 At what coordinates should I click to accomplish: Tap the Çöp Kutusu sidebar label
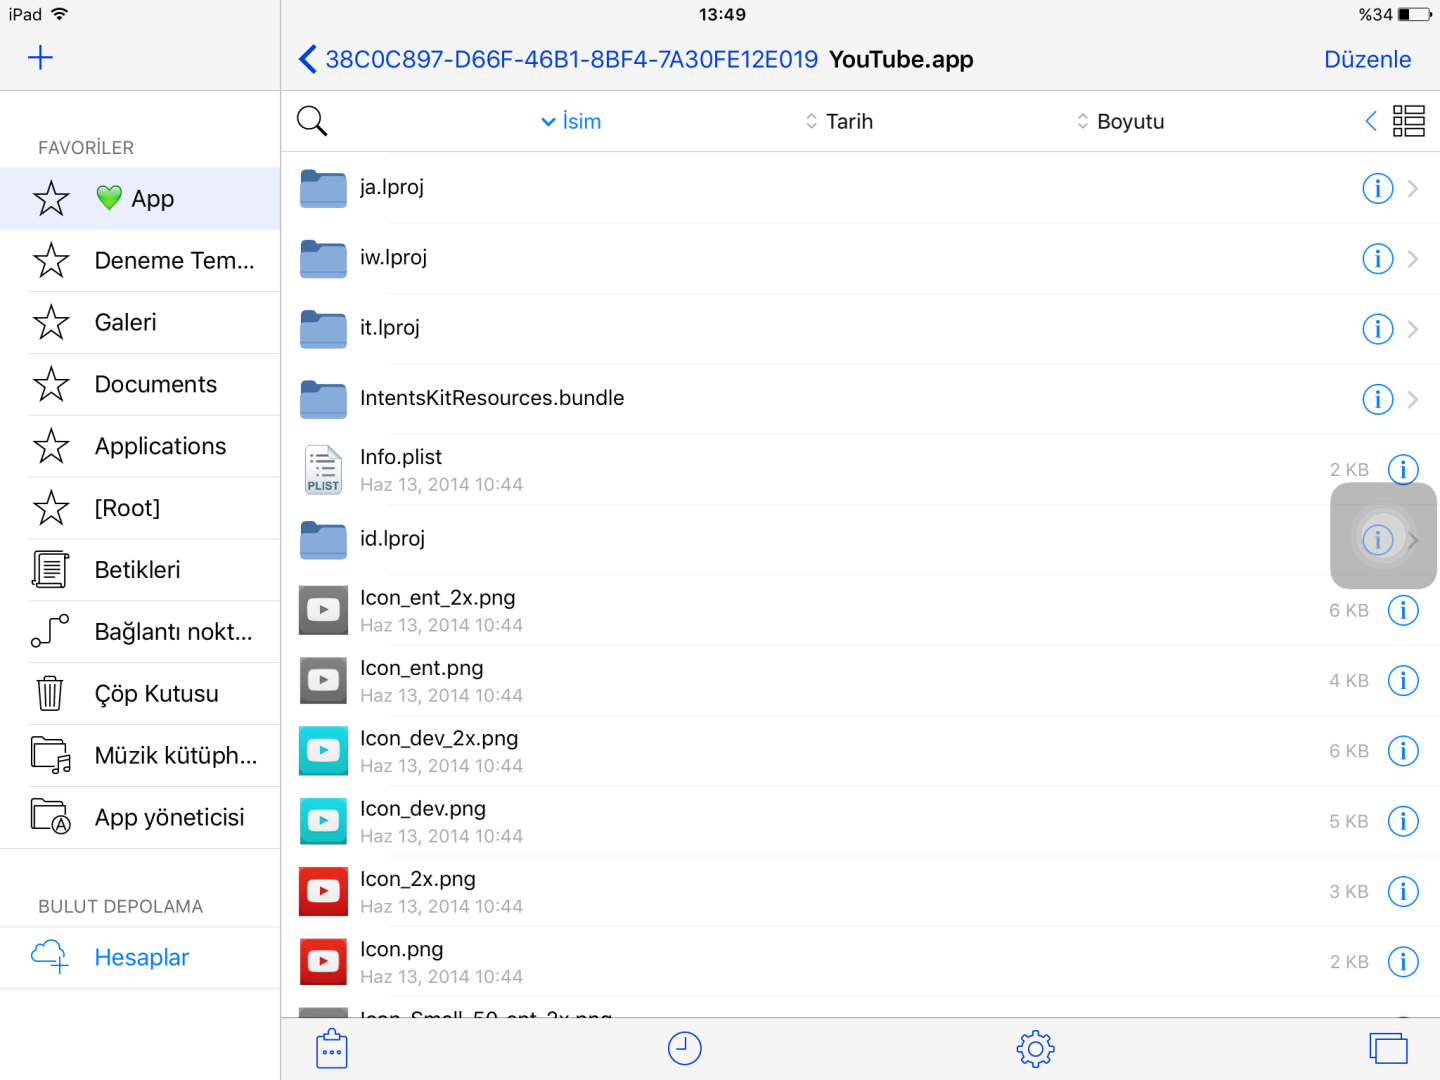(x=157, y=694)
